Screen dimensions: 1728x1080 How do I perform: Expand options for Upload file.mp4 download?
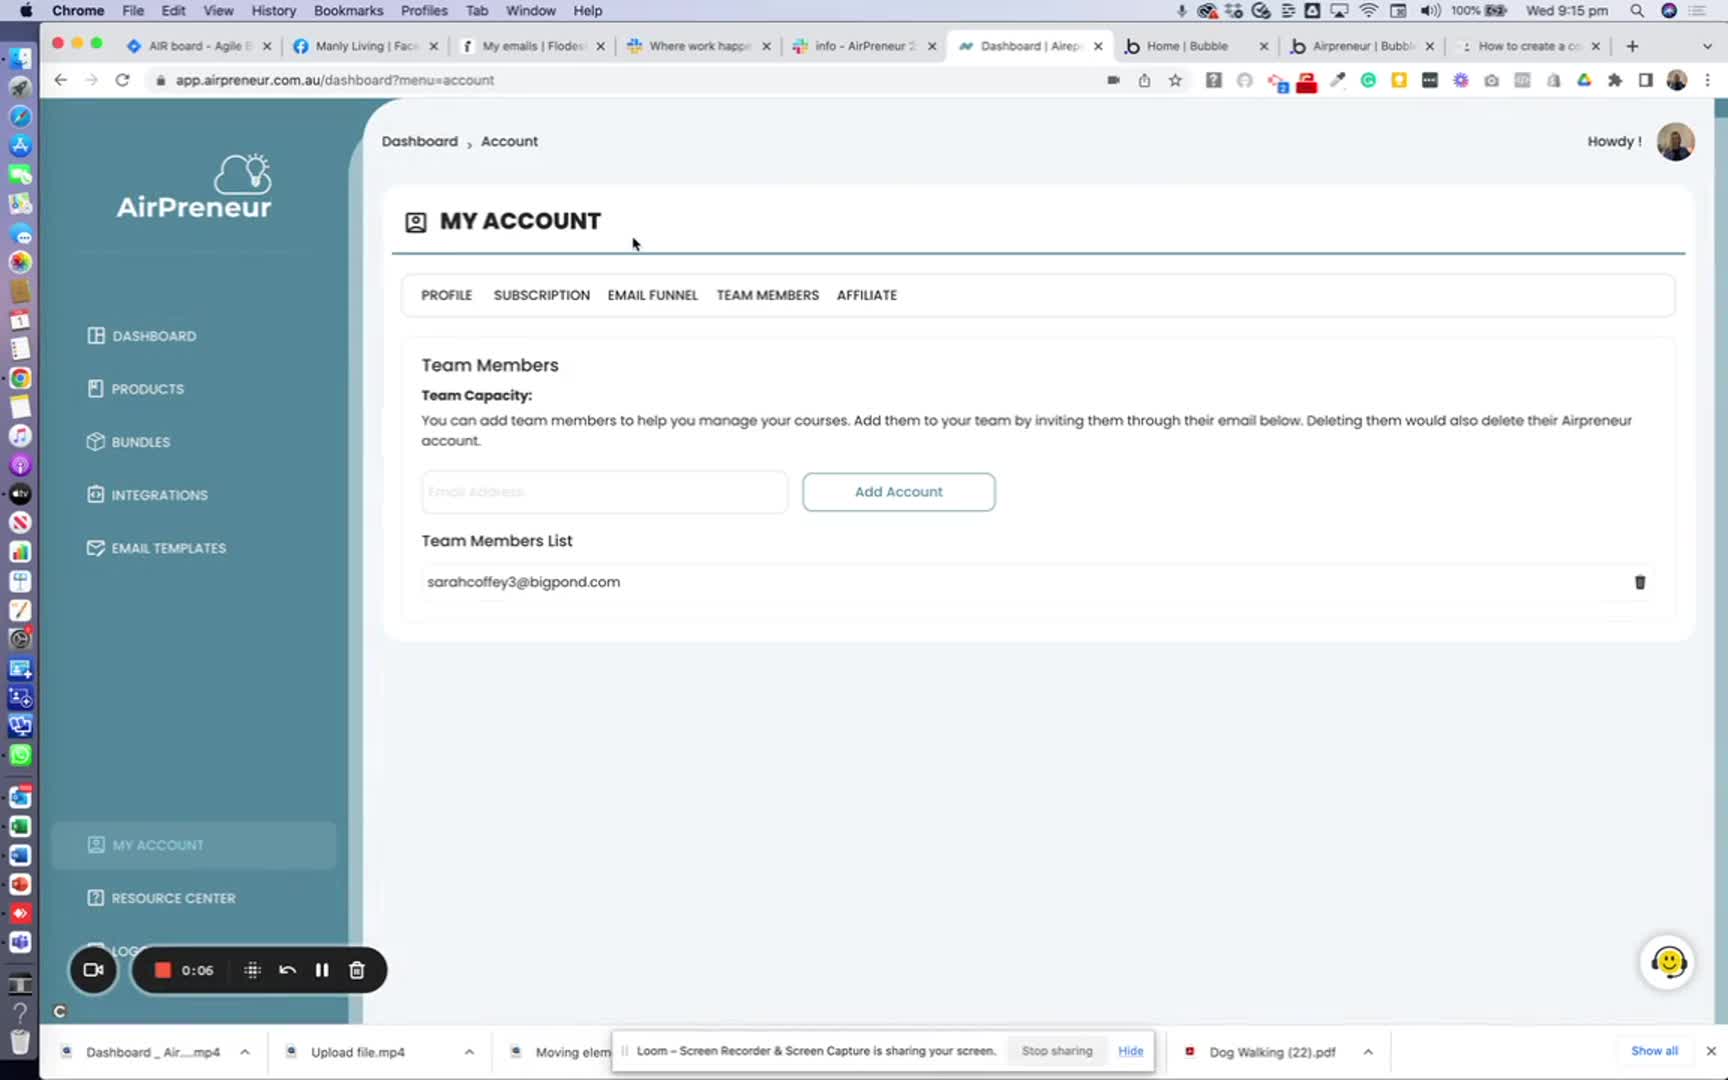pos(469,1052)
